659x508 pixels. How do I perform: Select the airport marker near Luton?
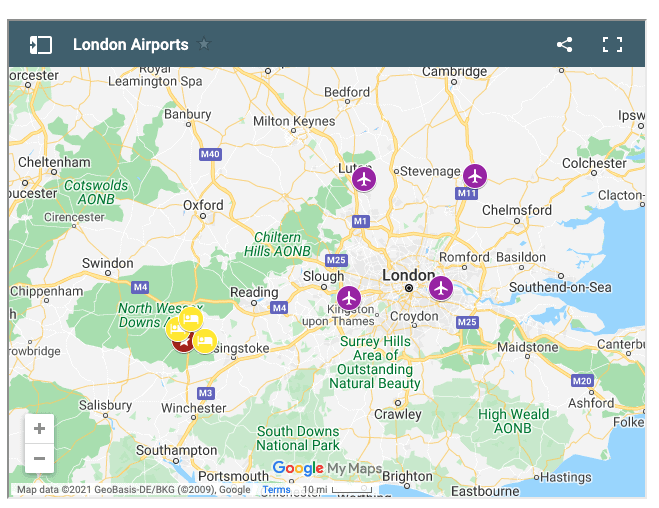tap(363, 178)
